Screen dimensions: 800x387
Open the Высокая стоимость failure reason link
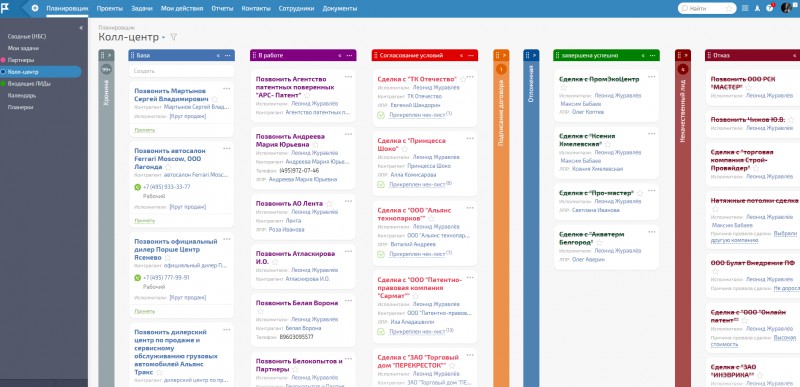pos(753,341)
